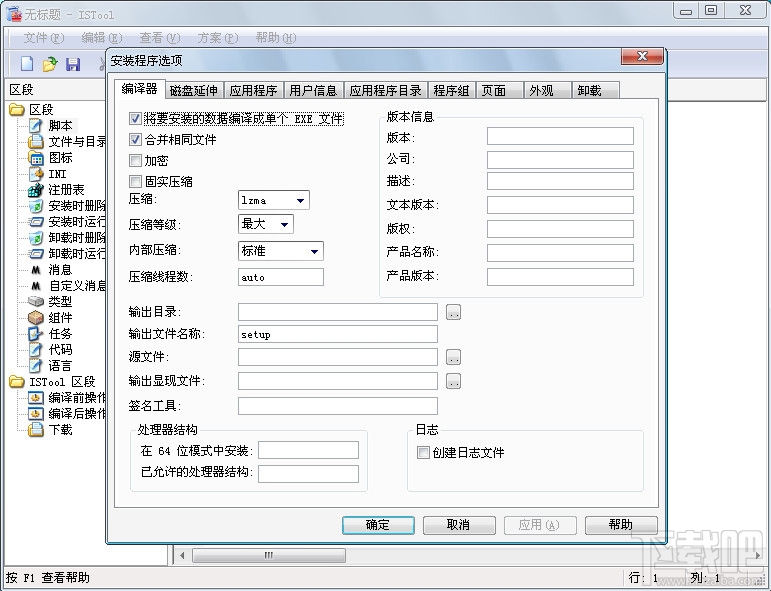Open the 压缩 lzma dropdown
Viewport: 771px width, 591px height.
point(274,200)
